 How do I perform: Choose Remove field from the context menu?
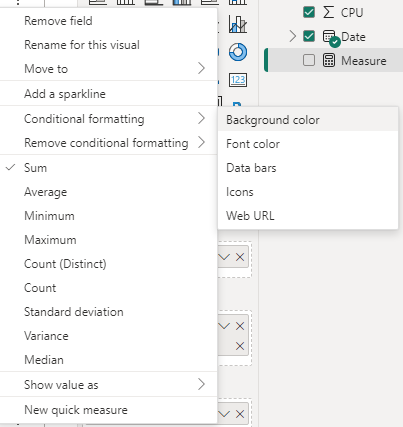[x=109, y=21]
